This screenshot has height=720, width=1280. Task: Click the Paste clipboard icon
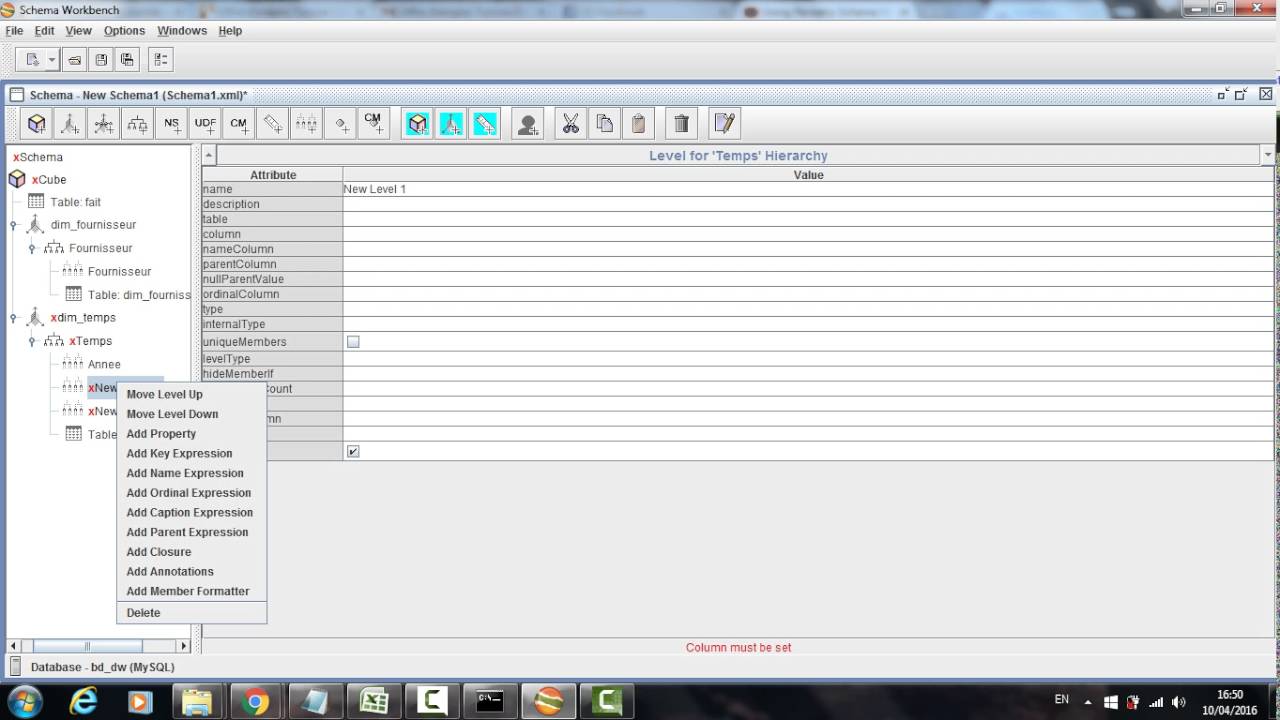pyautogui.click(x=638, y=124)
